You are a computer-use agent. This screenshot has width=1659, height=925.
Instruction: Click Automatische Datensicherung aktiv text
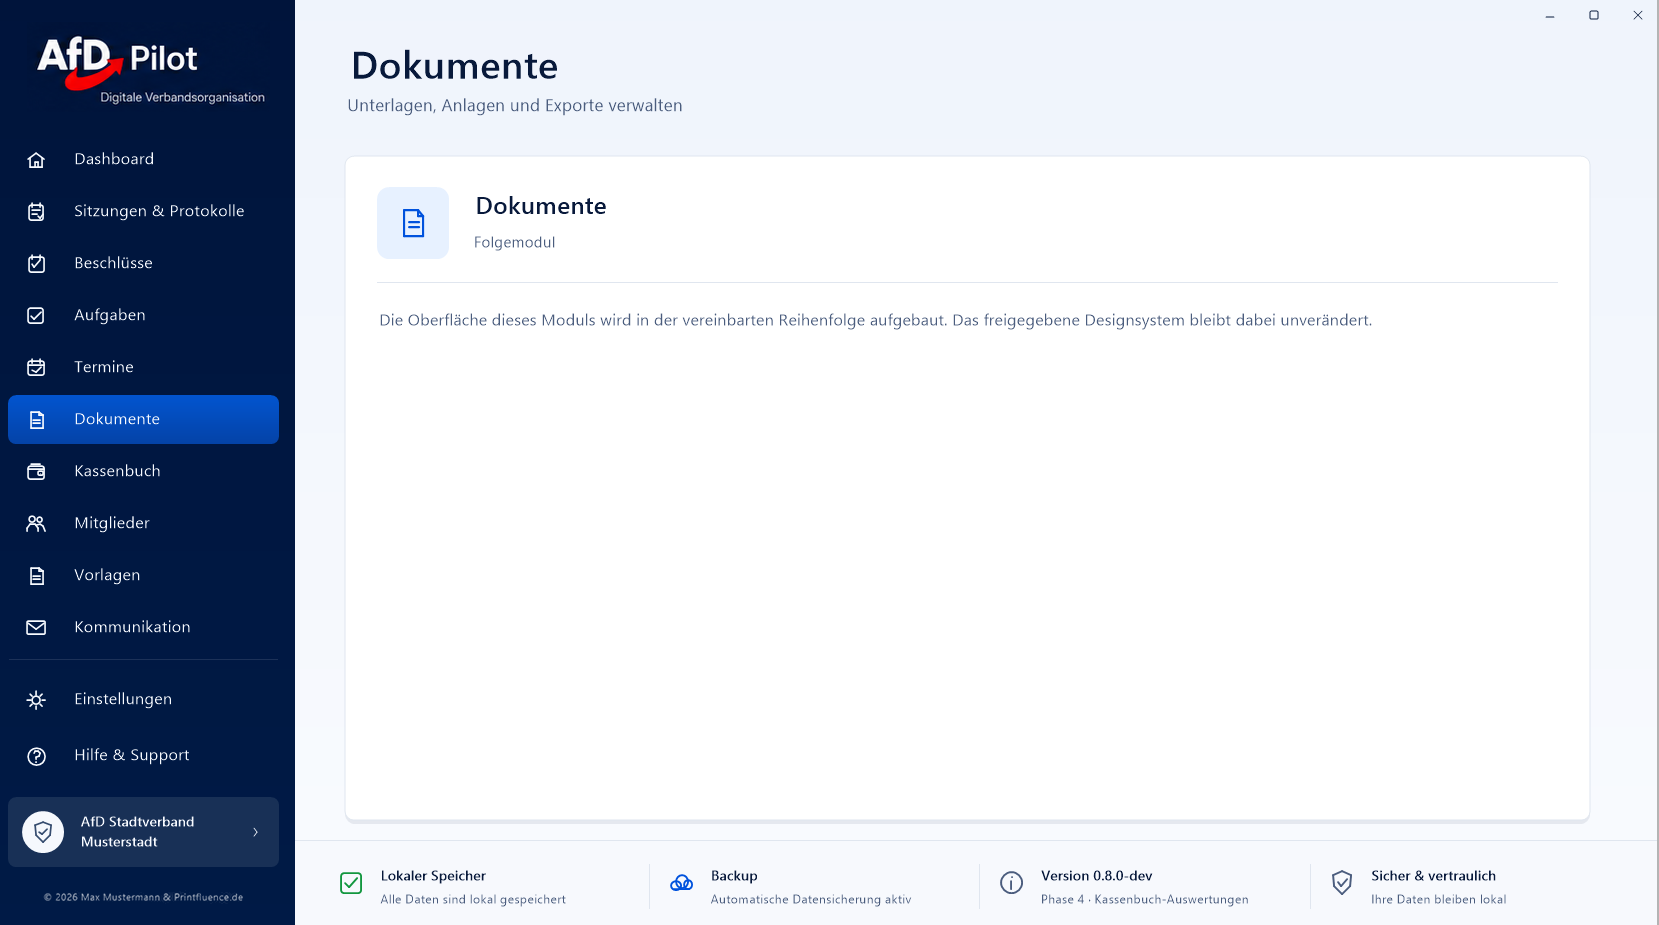(x=811, y=900)
